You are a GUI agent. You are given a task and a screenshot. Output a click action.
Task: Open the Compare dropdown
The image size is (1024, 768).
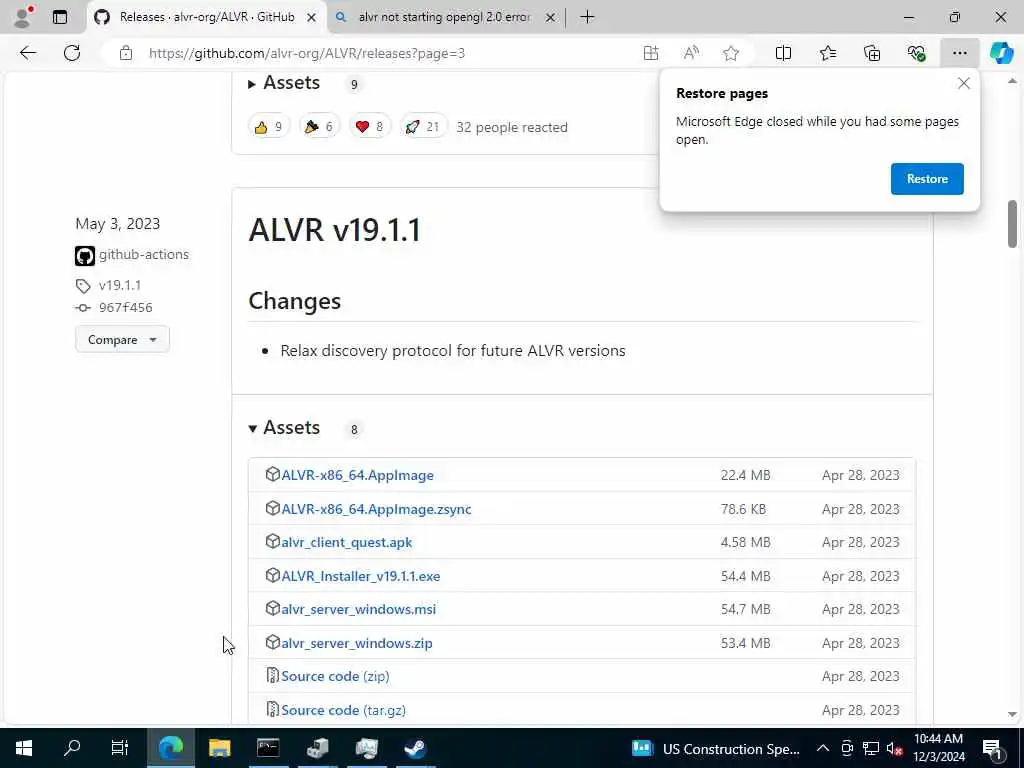pyautogui.click(x=122, y=340)
